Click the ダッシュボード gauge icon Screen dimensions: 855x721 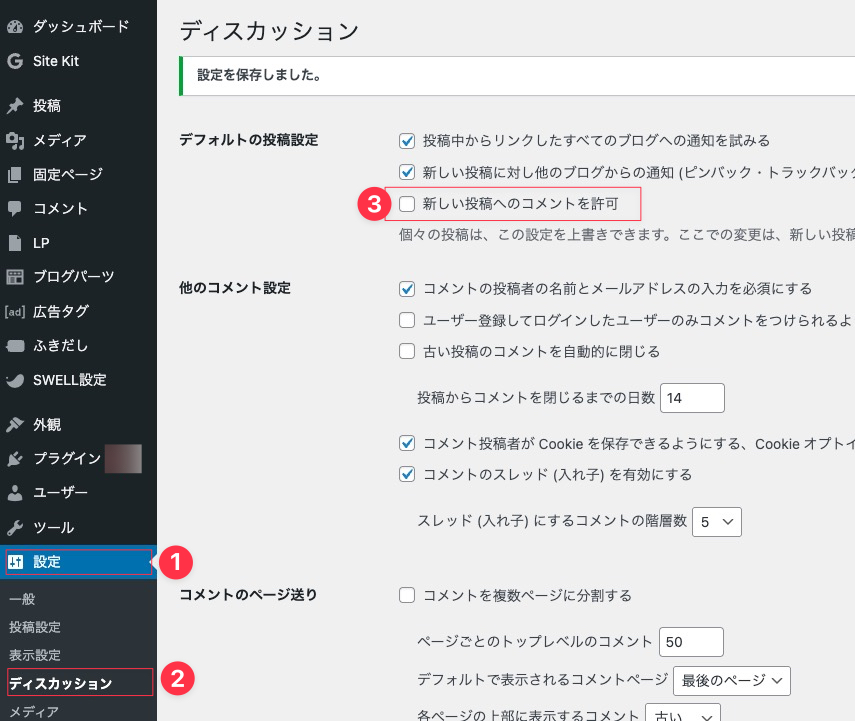click(x=15, y=27)
